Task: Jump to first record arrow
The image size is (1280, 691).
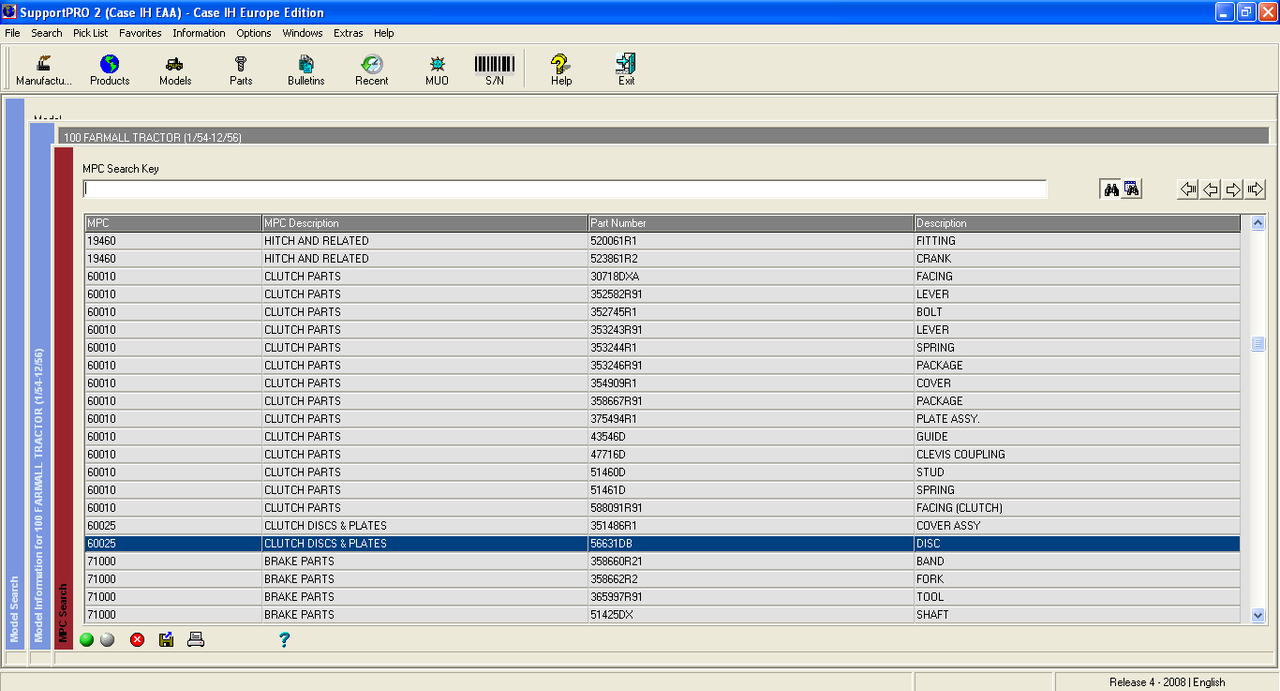Action: (x=1188, y=189)
